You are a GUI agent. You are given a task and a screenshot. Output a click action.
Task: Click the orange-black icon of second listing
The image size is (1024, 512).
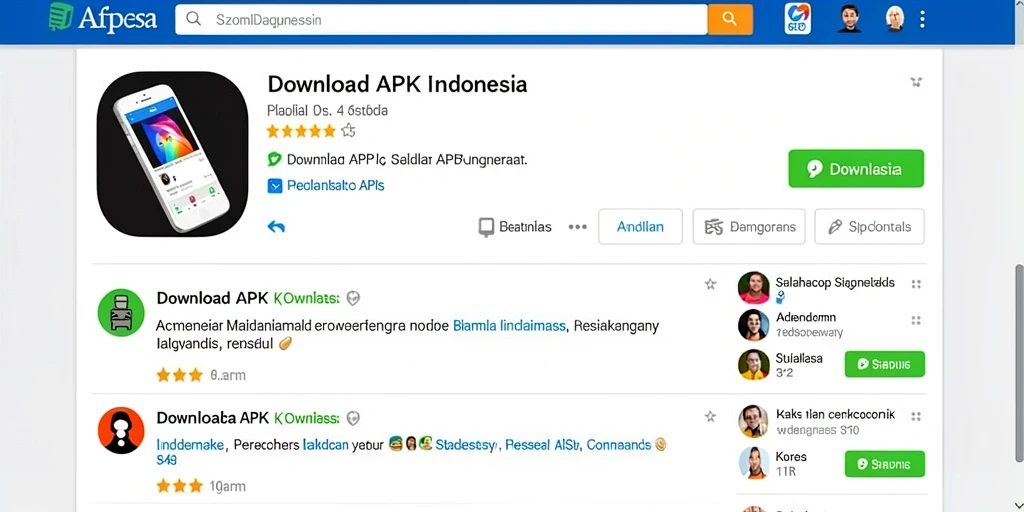[121, 430]
